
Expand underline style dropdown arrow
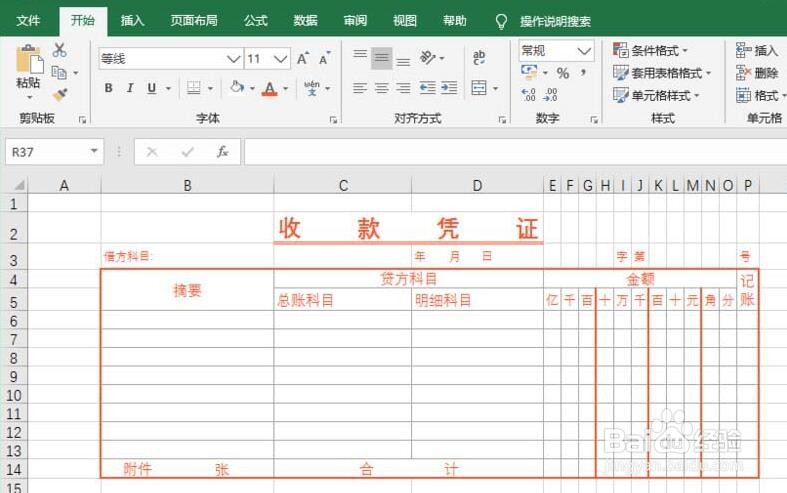click(x=168, y=89)
